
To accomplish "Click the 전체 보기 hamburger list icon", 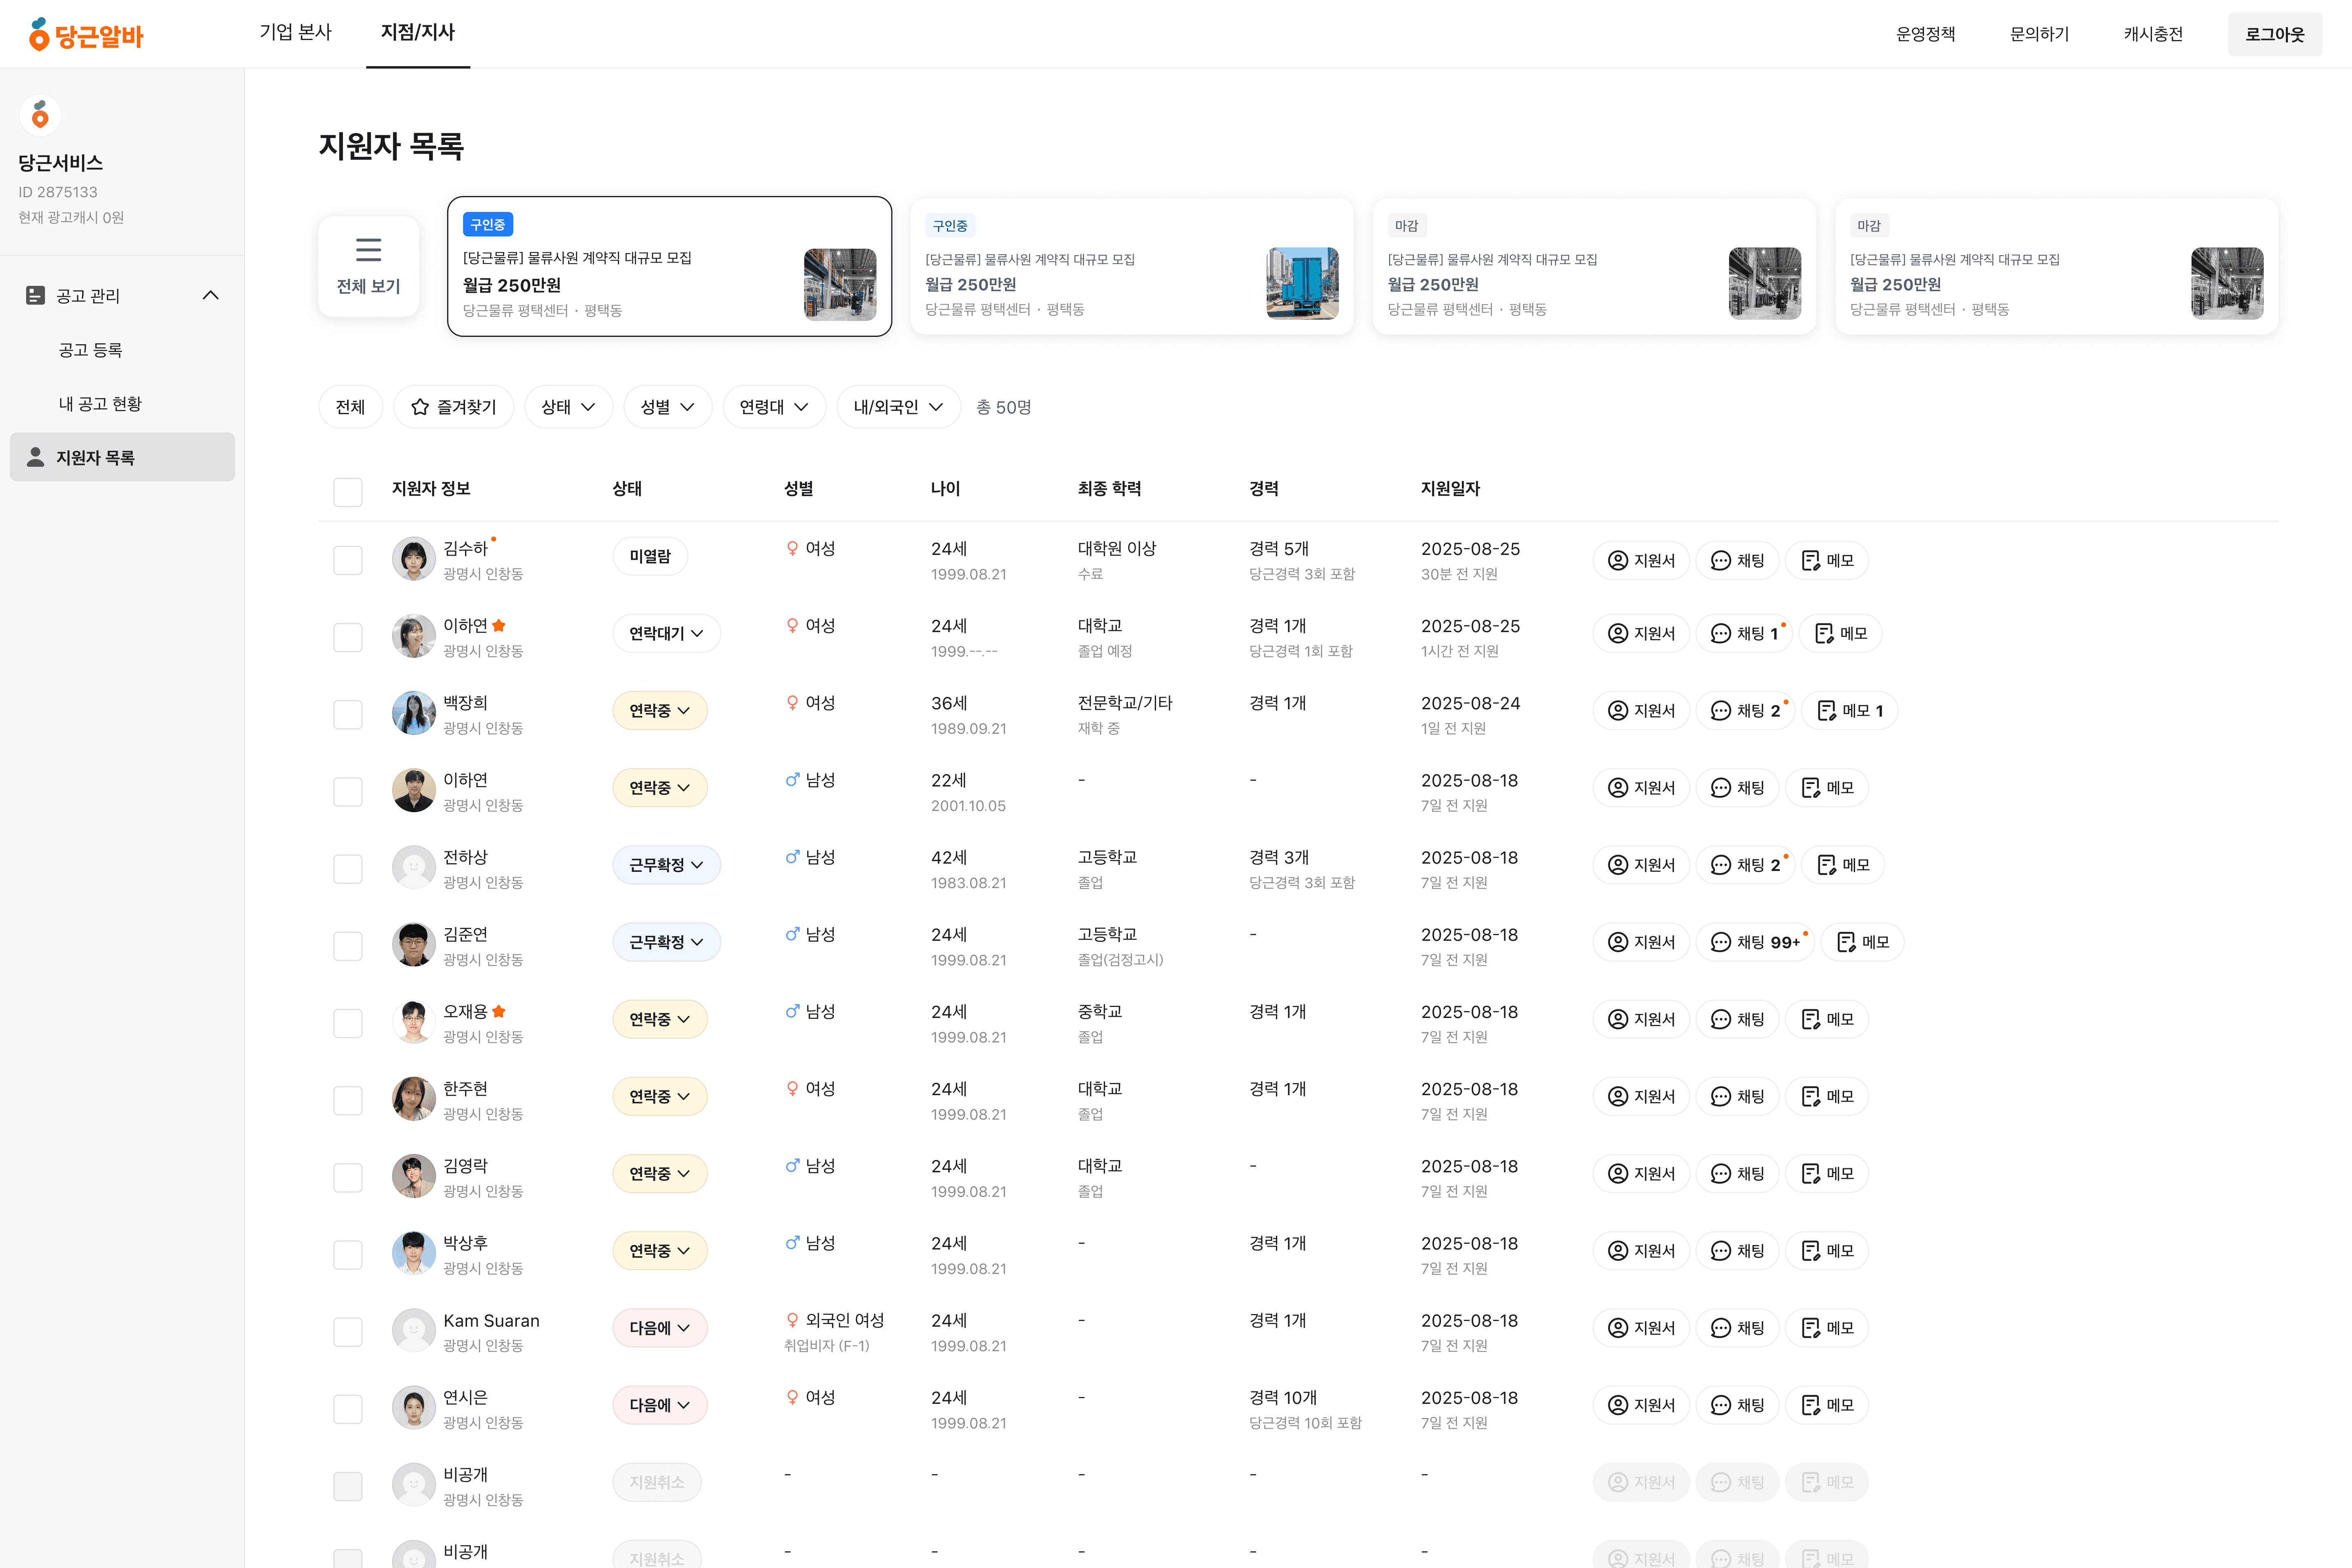I will tap(368, 249).
